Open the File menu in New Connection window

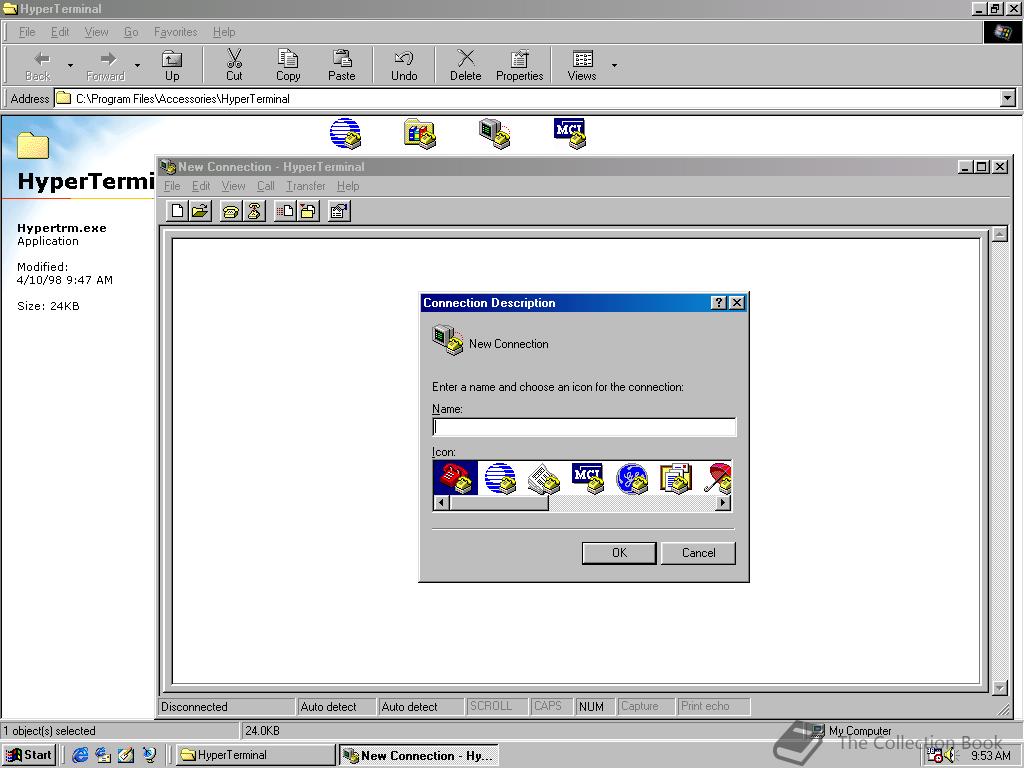click(172, 186)
